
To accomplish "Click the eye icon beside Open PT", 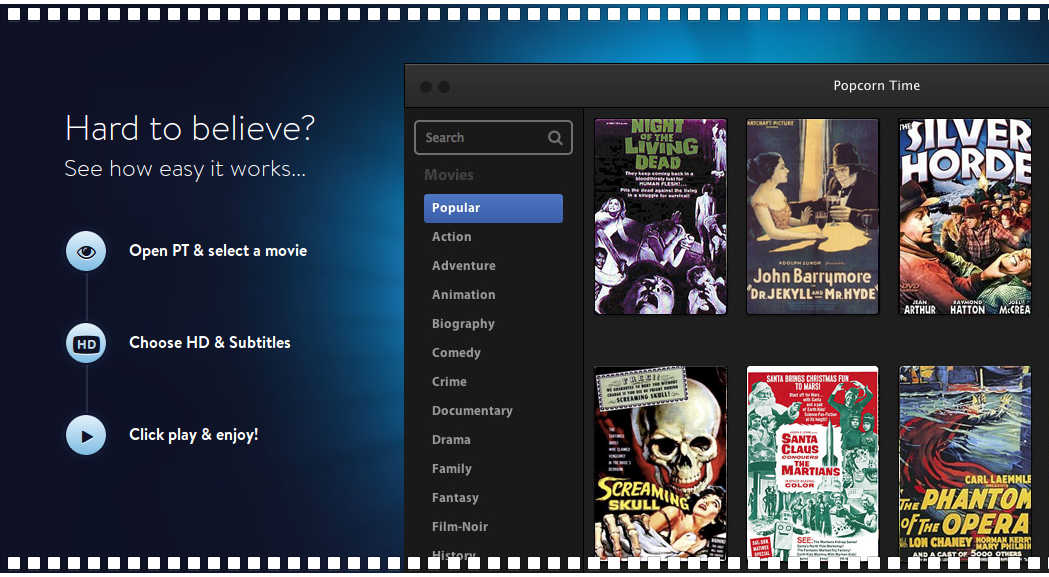I will [86, 251].
